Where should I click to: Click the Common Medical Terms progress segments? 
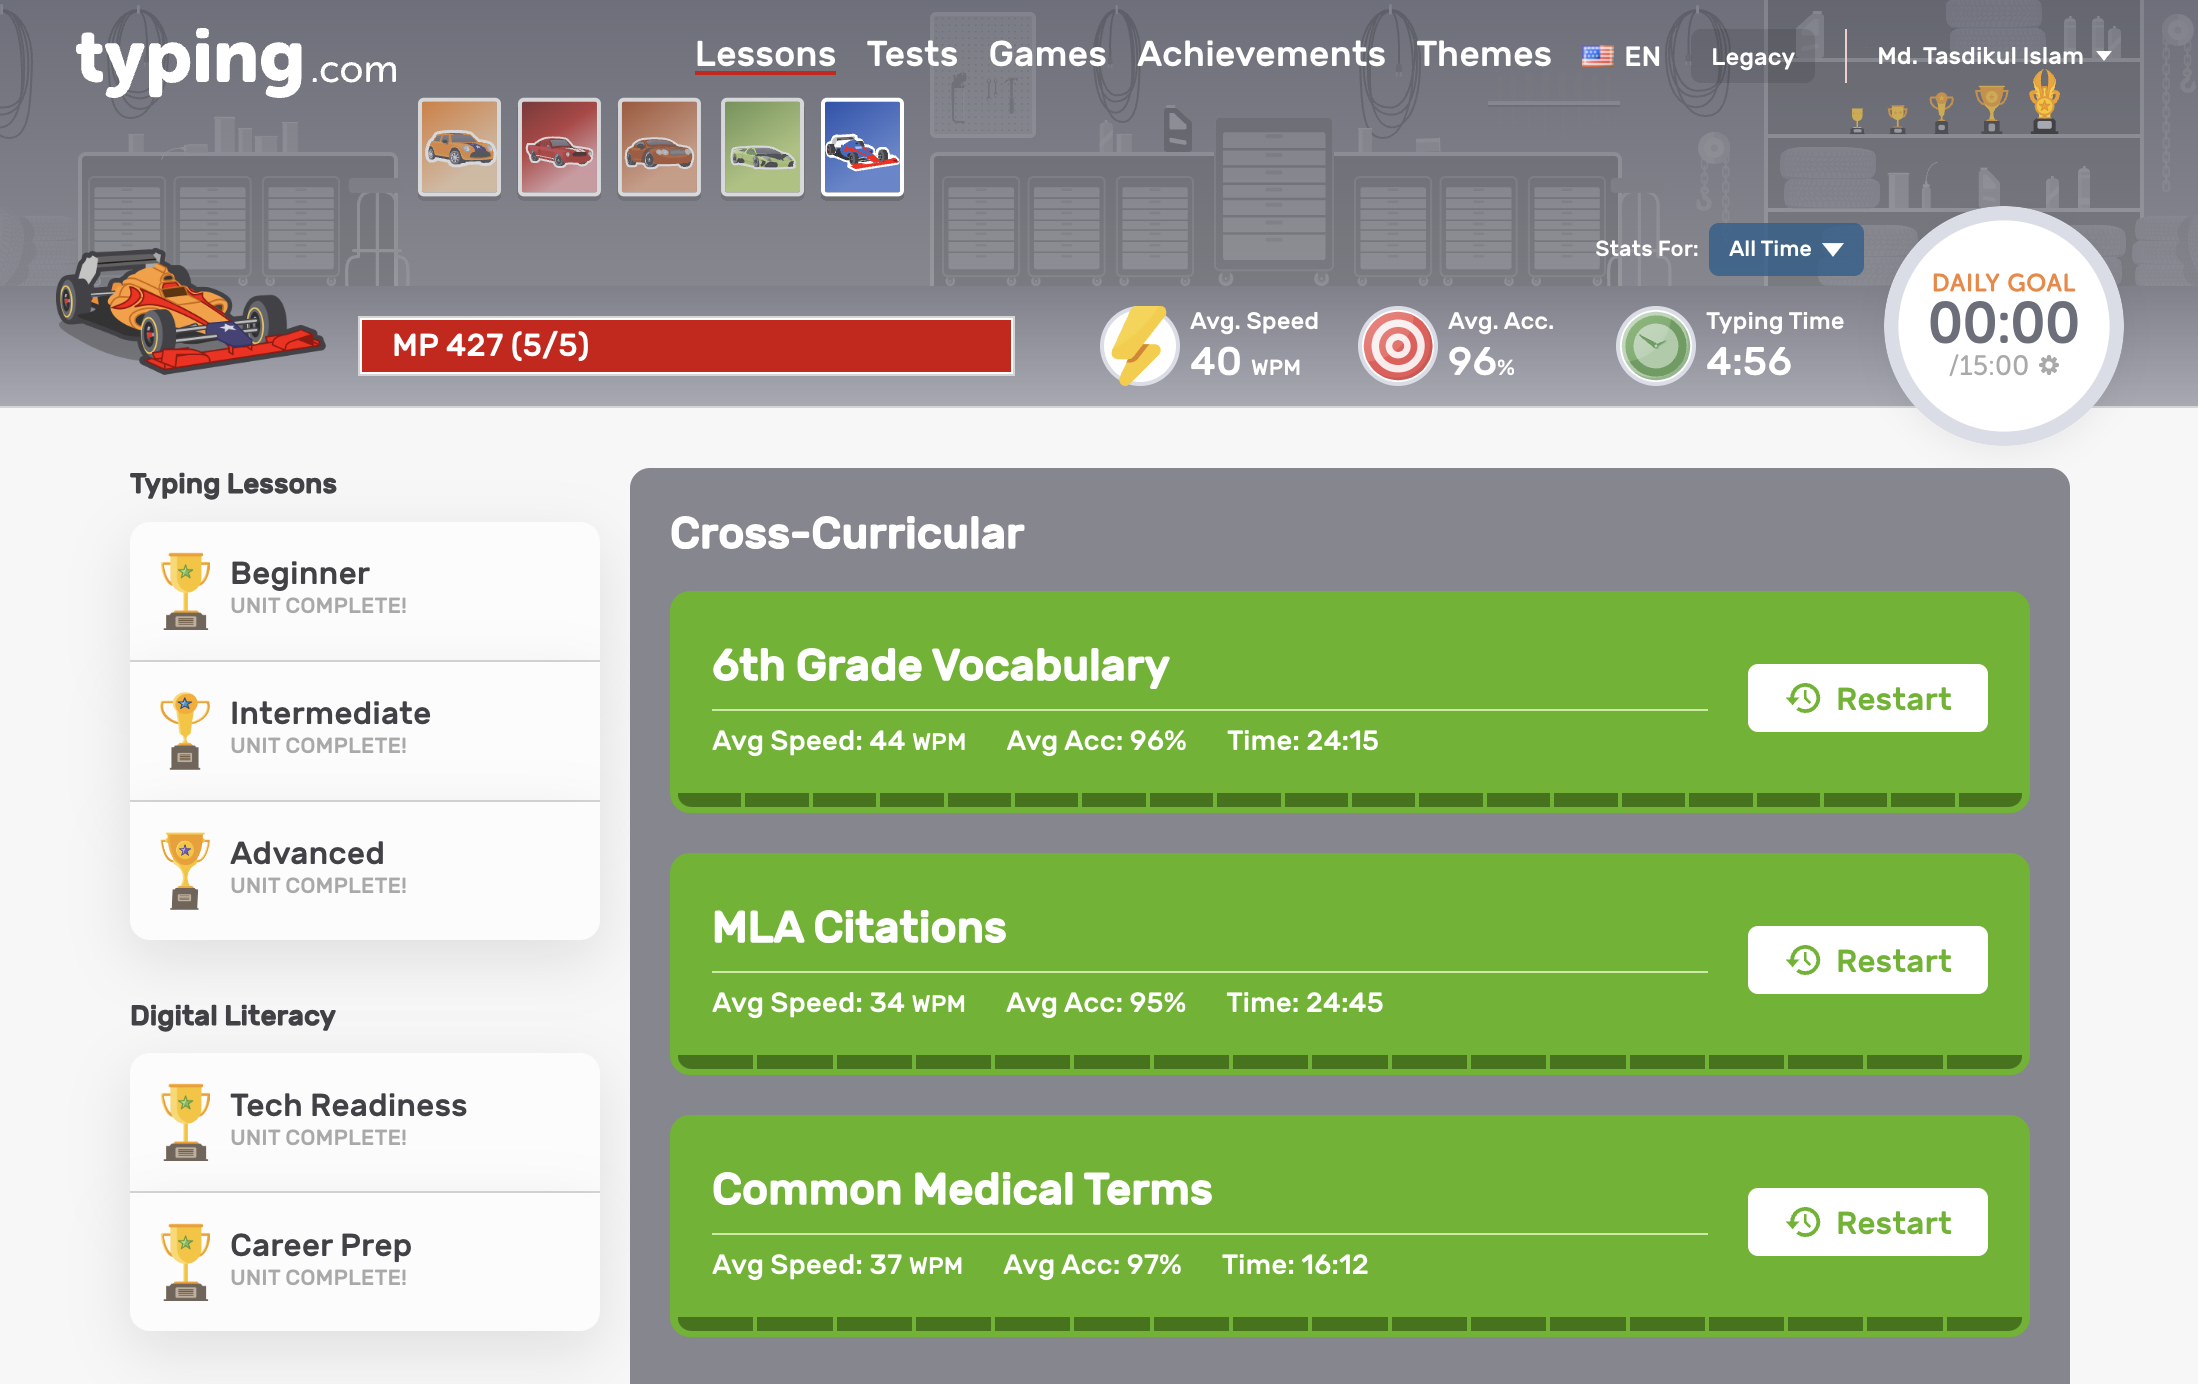[x=1350, y=1324]
